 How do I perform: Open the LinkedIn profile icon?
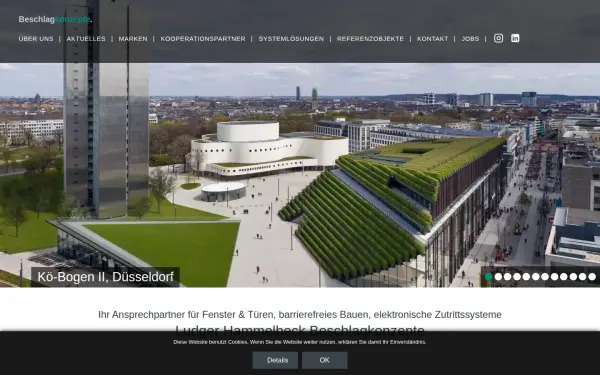coord(515,38)
